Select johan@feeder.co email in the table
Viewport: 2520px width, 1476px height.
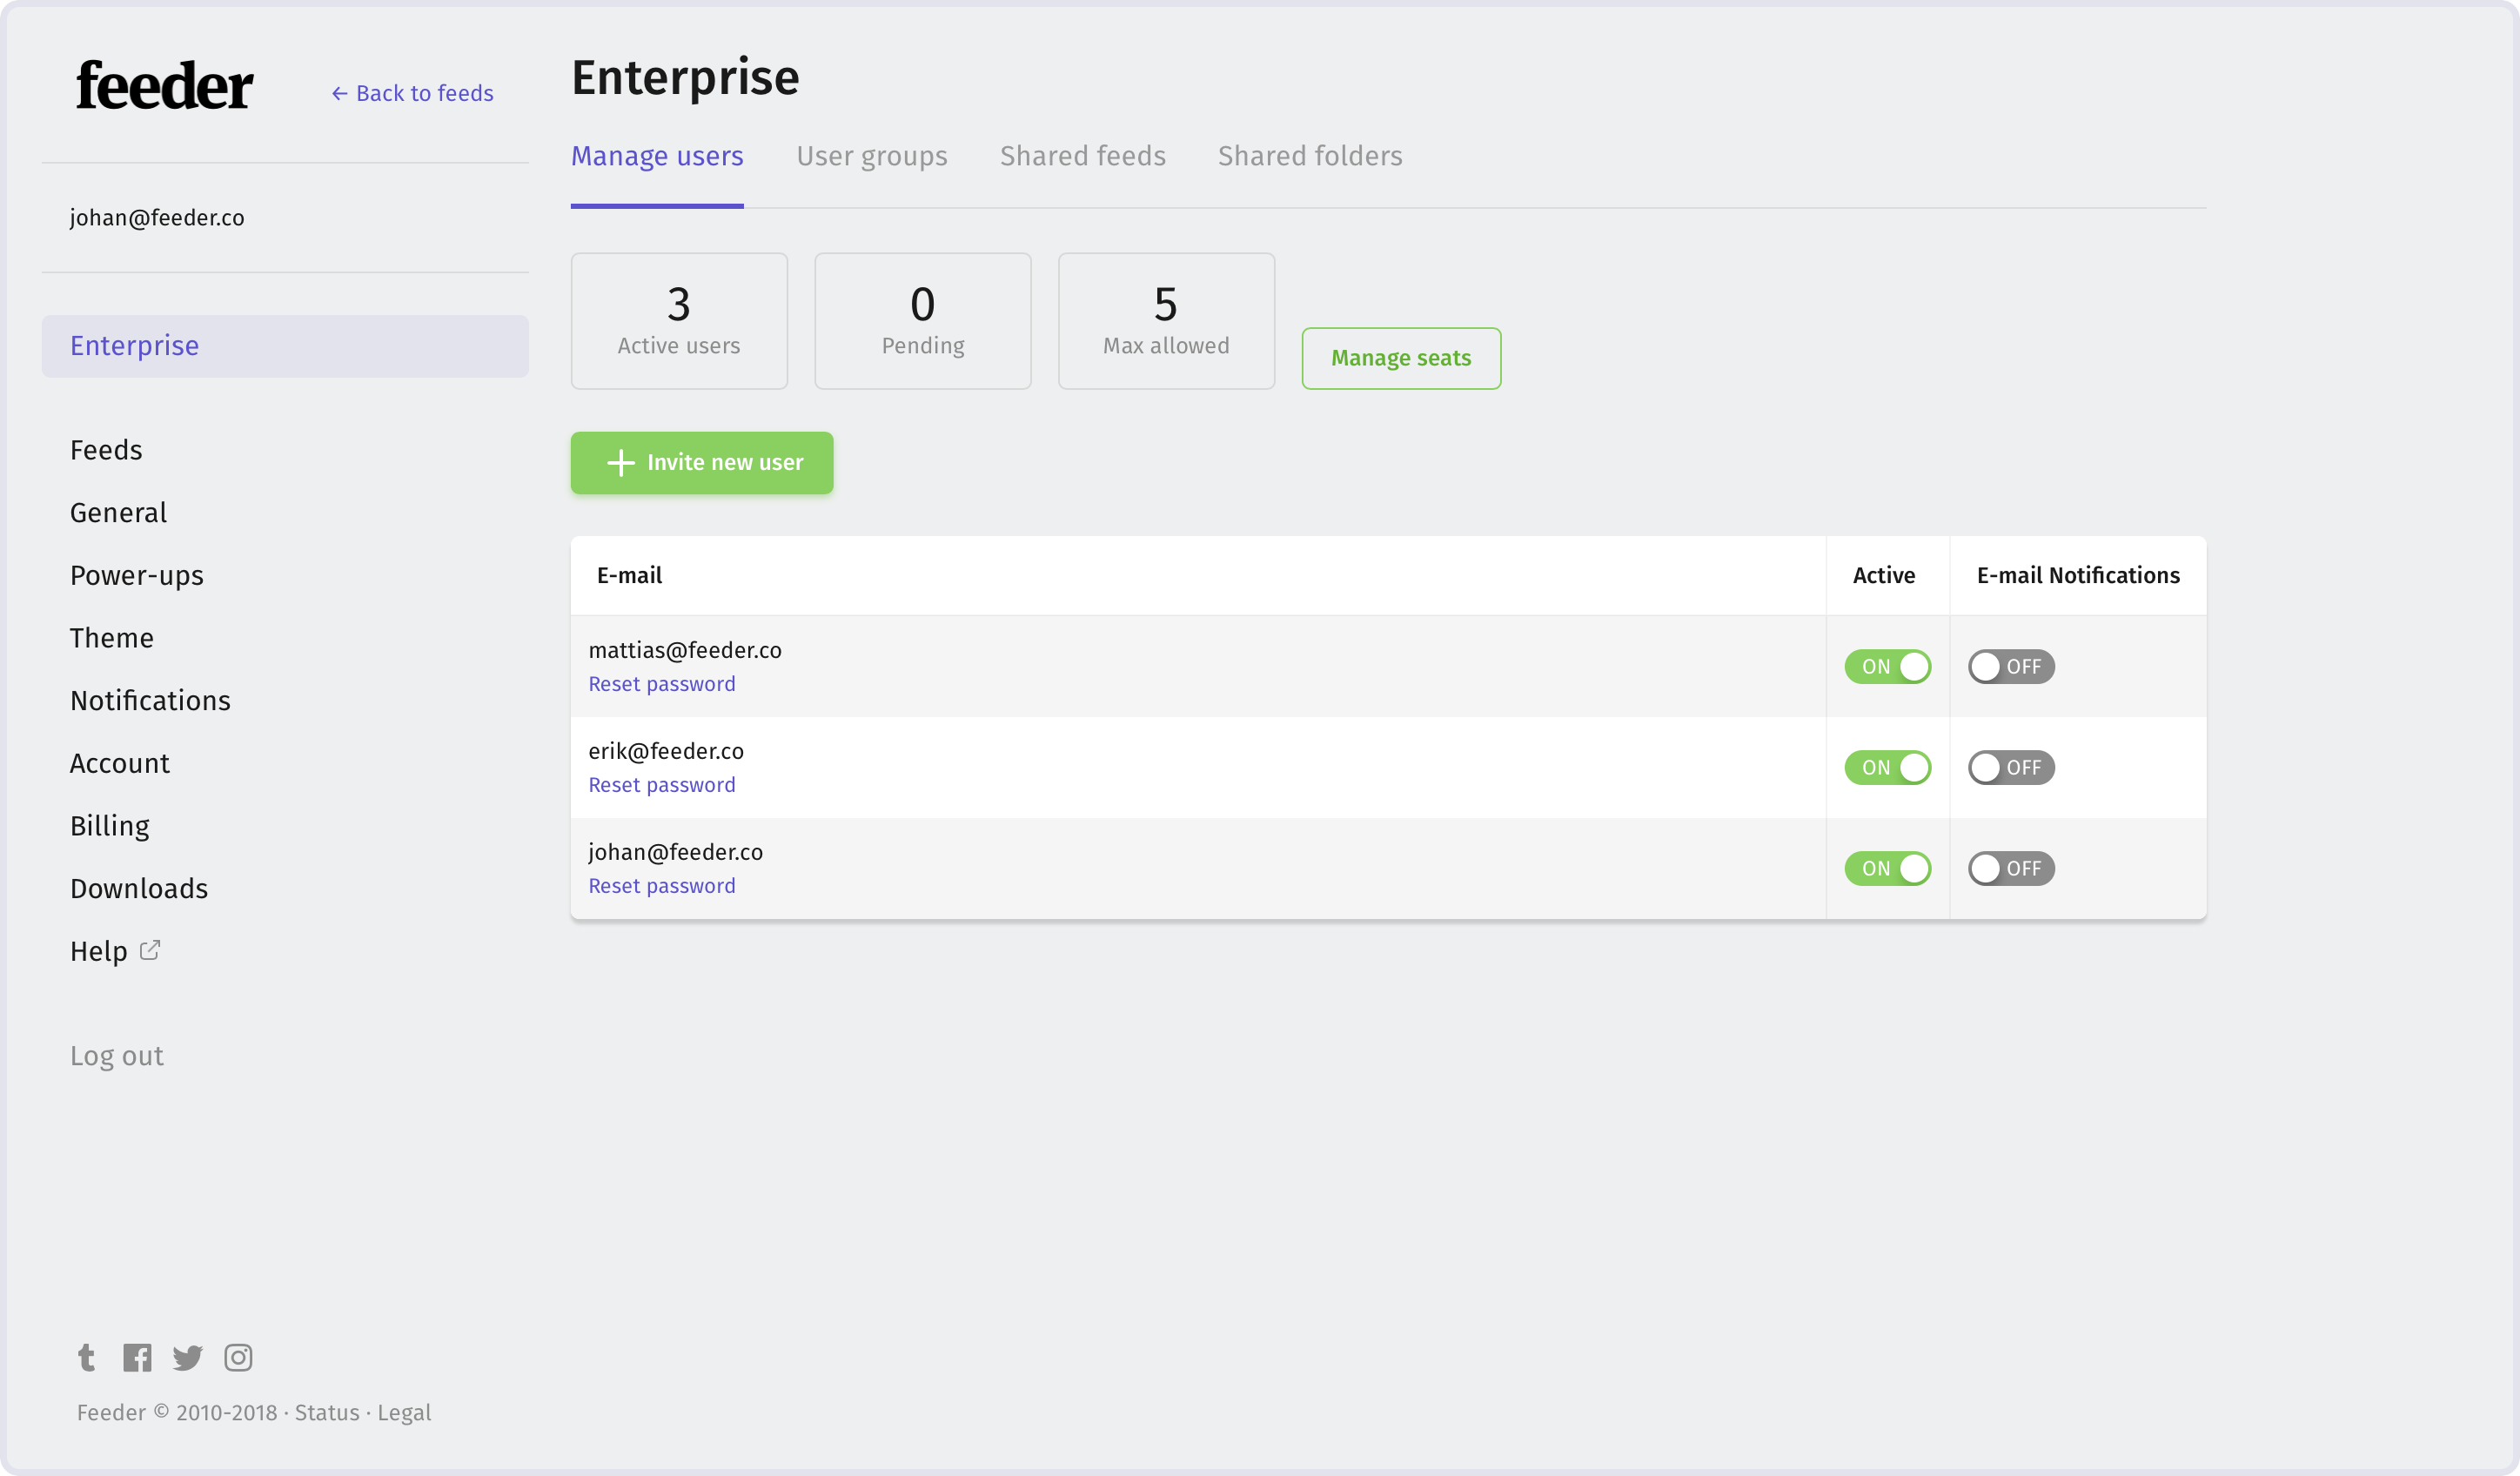tap(675, 852)
